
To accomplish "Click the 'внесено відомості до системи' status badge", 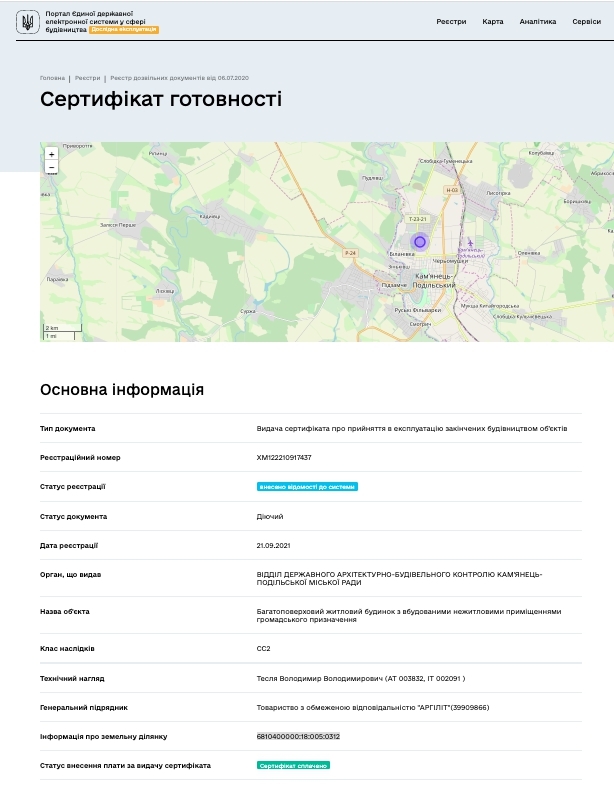I will pos(307,487).
